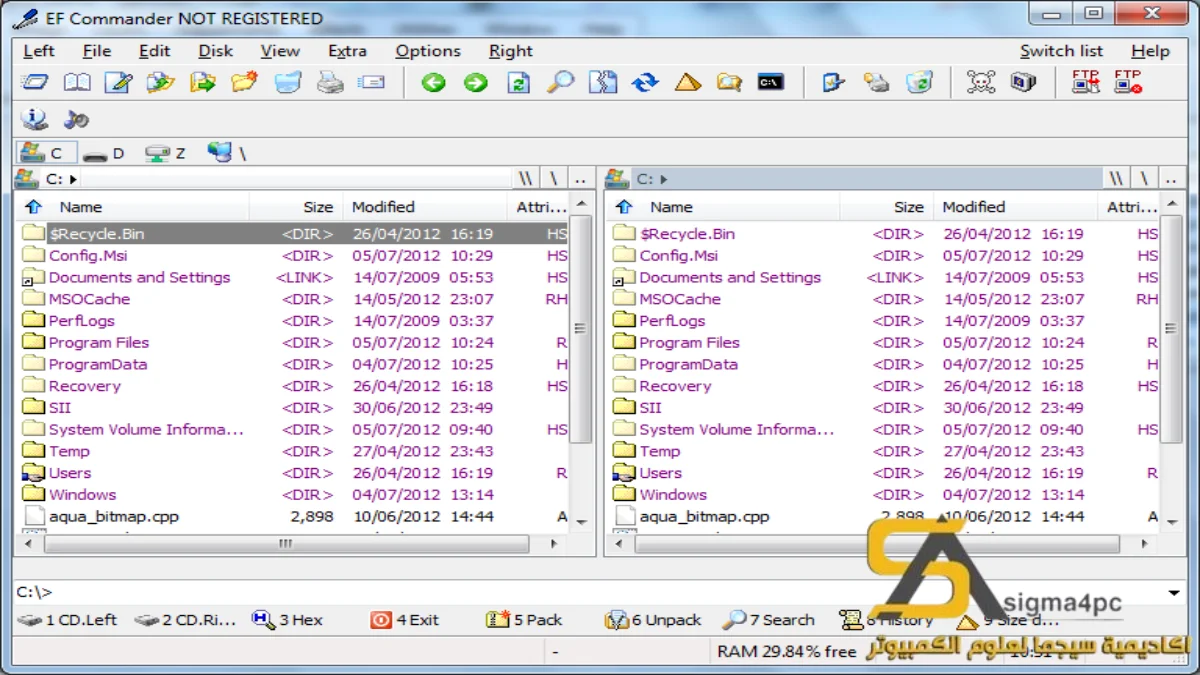1200x675 pixels.
Task: Click the open book view icon
Action: pyautogui.click(x=77, y=83)
